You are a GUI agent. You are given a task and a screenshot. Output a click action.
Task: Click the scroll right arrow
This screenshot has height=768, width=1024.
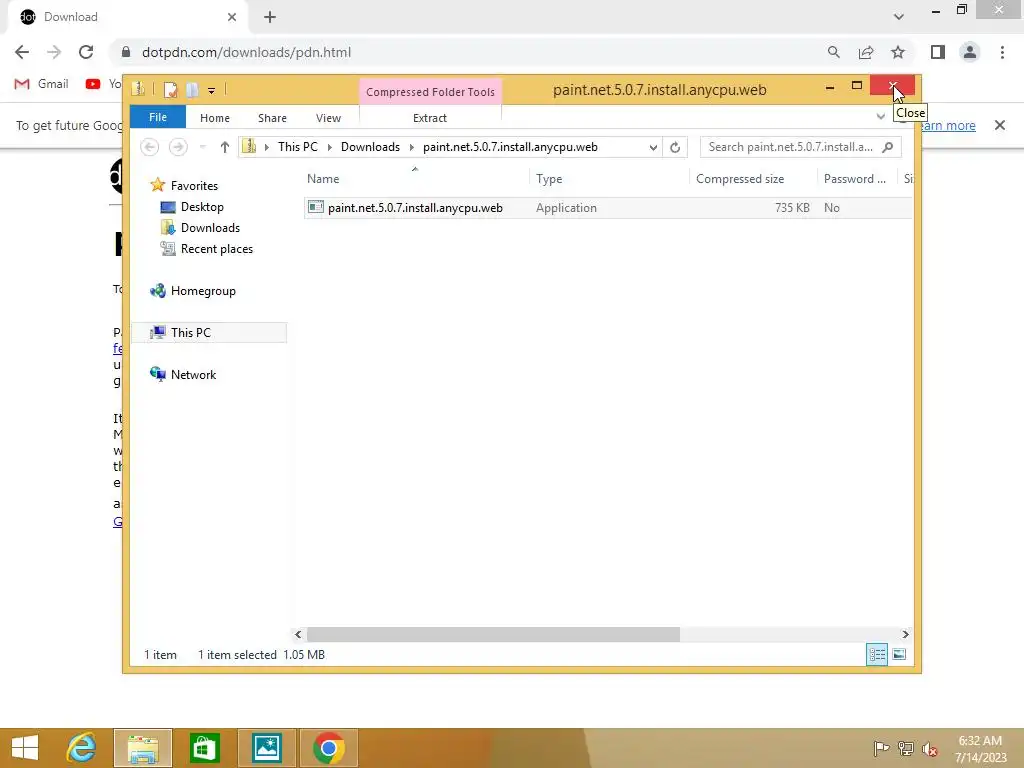click(905, 634)
